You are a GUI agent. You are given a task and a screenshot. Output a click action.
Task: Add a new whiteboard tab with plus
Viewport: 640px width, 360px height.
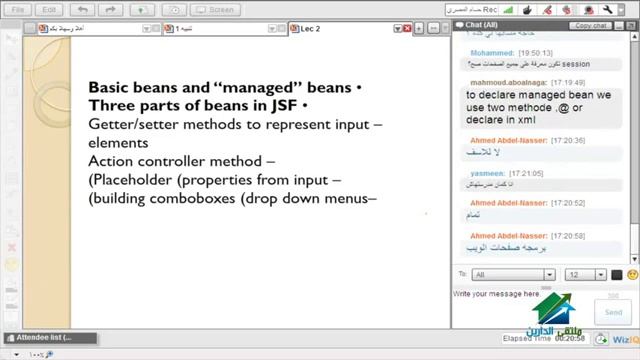click(419, 28)
